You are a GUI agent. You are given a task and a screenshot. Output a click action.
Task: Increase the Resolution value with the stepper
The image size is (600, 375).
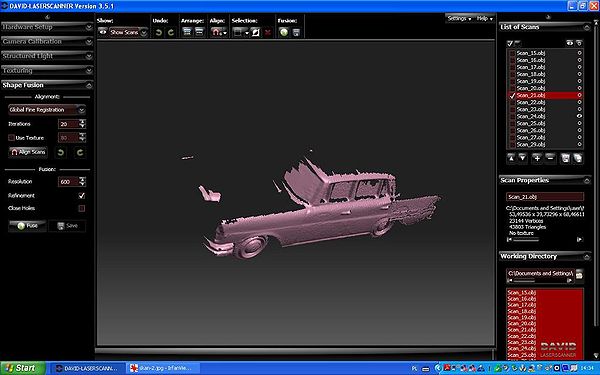click(x=82, y=179)
